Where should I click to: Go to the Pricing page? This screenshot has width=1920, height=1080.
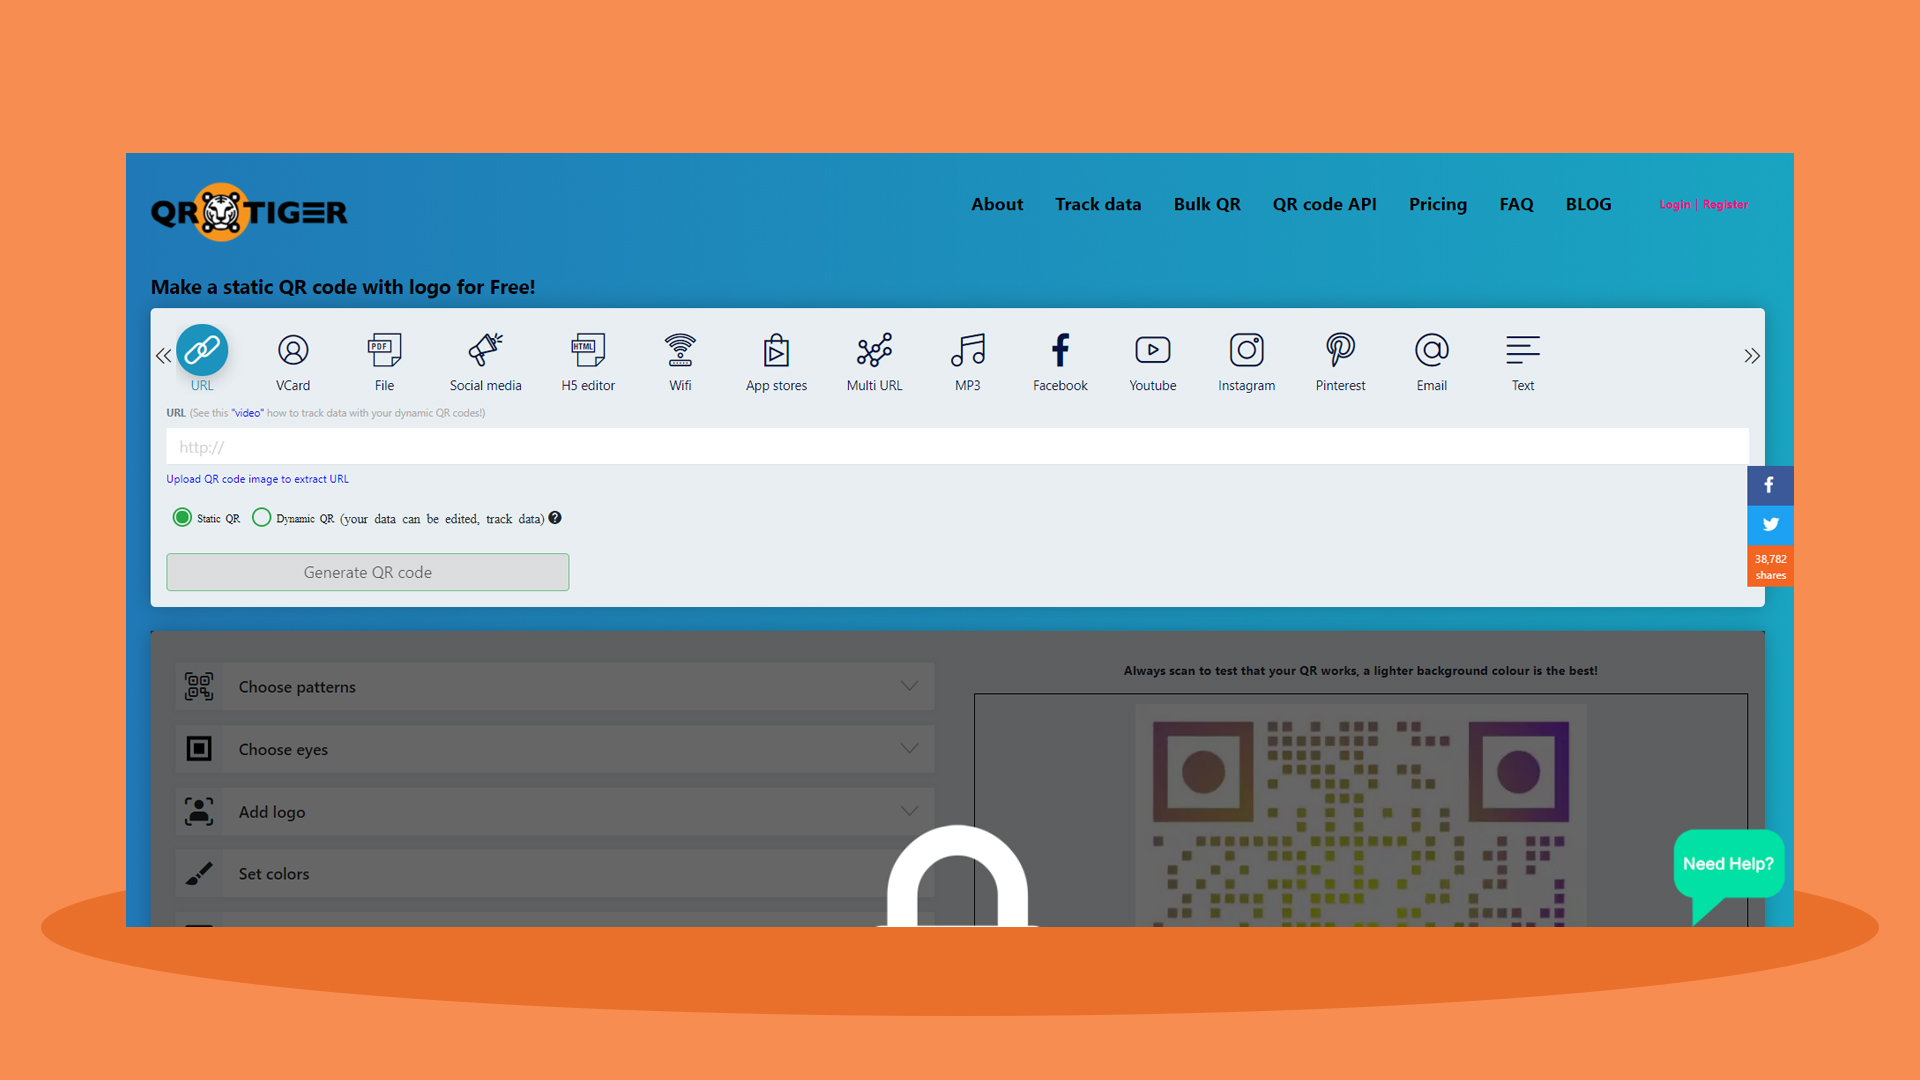pyautogui.click(x=1437, y=204)
